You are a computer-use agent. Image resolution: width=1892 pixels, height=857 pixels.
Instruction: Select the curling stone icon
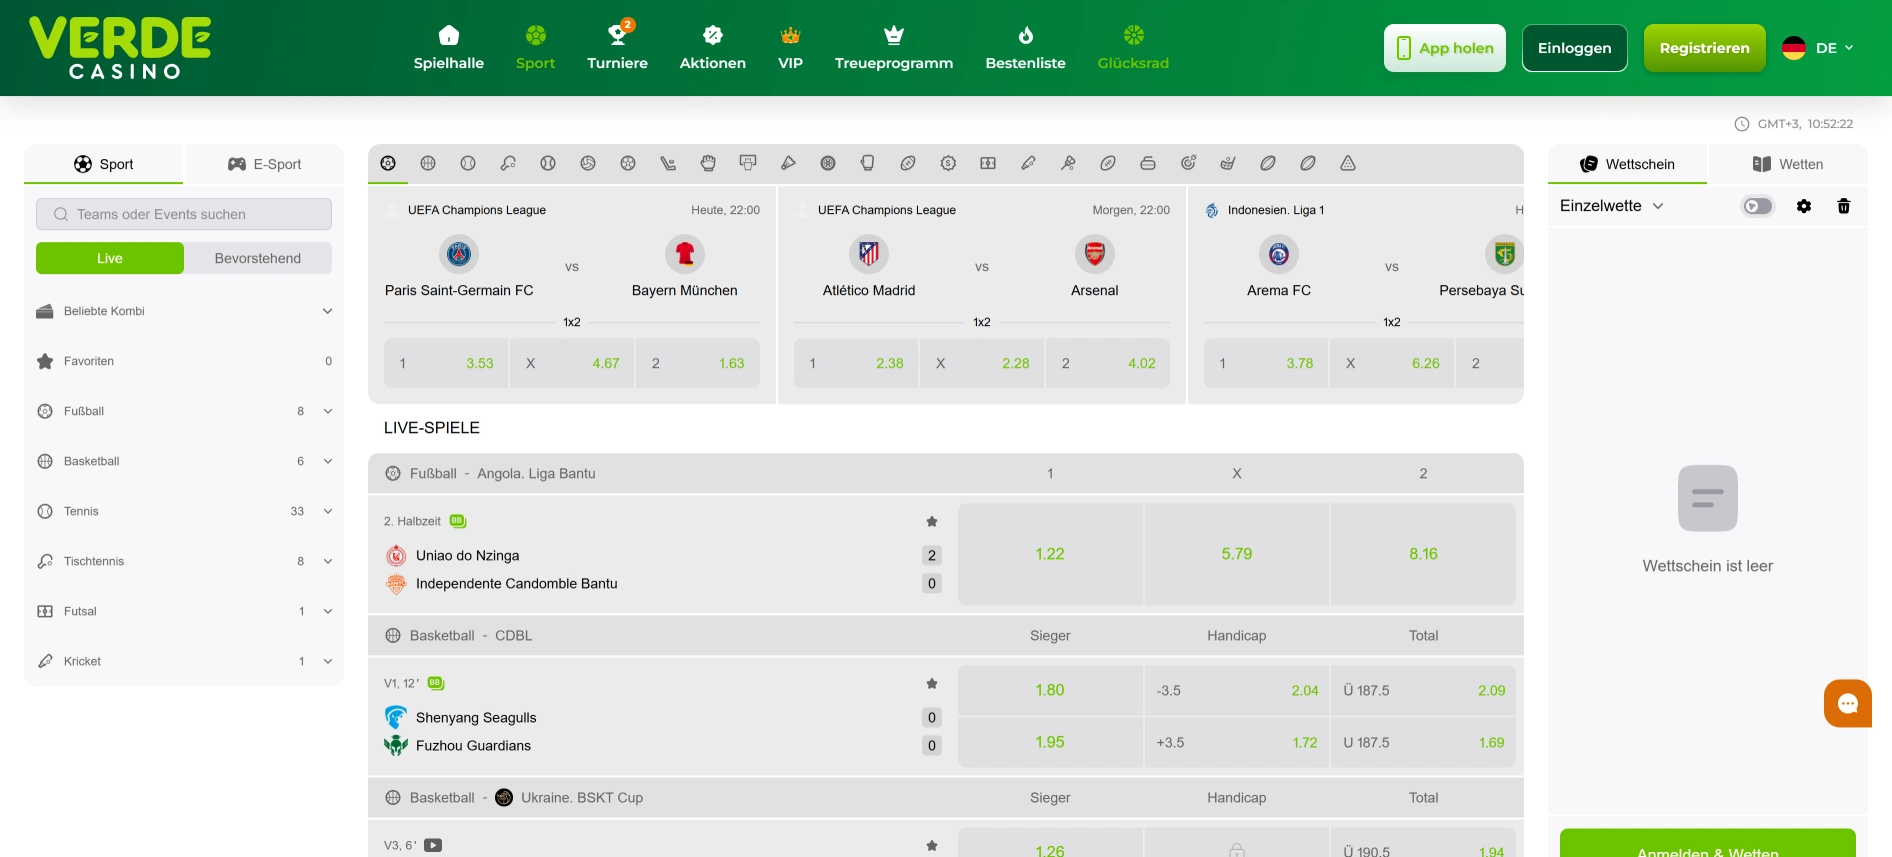(x=1148, y=163)
